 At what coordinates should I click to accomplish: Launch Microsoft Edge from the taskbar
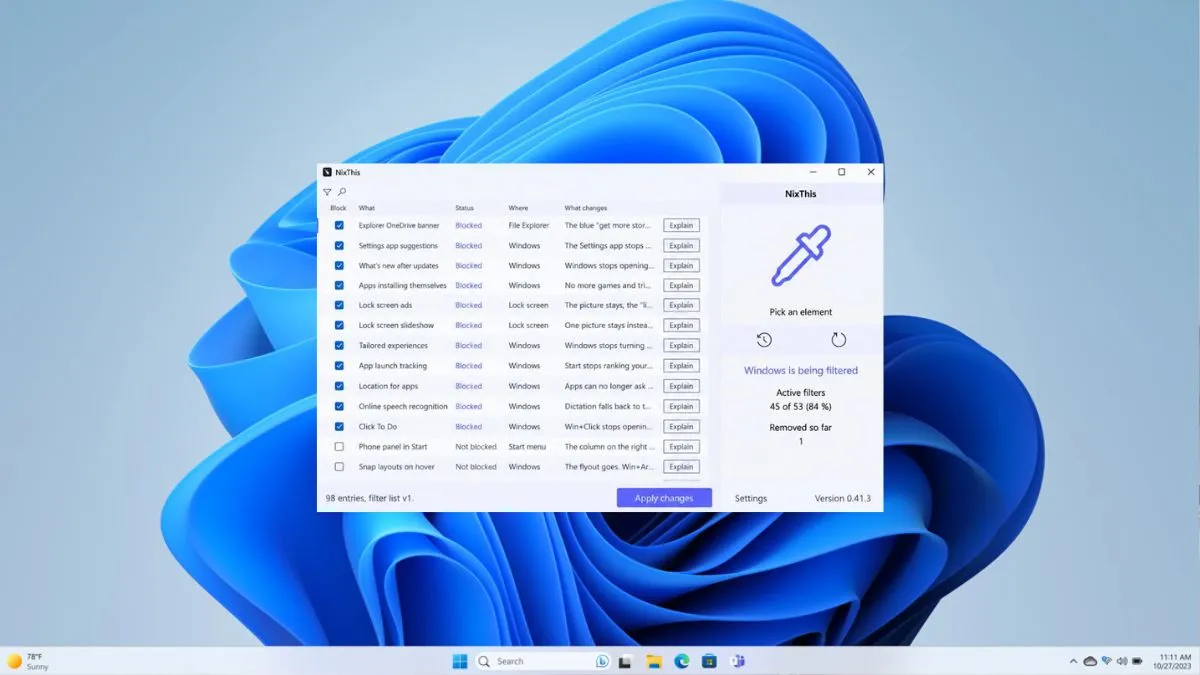(682, 661)
